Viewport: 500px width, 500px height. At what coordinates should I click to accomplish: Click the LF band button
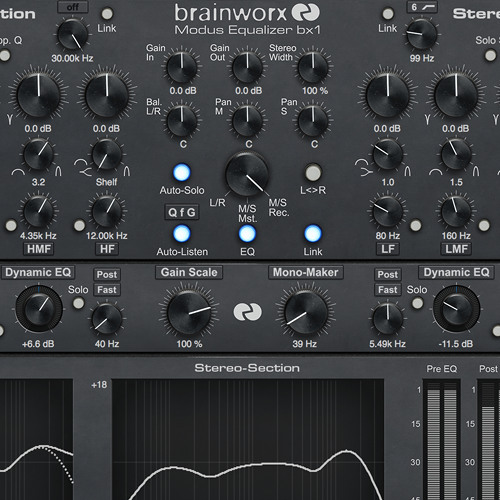(x=388, y=249)
